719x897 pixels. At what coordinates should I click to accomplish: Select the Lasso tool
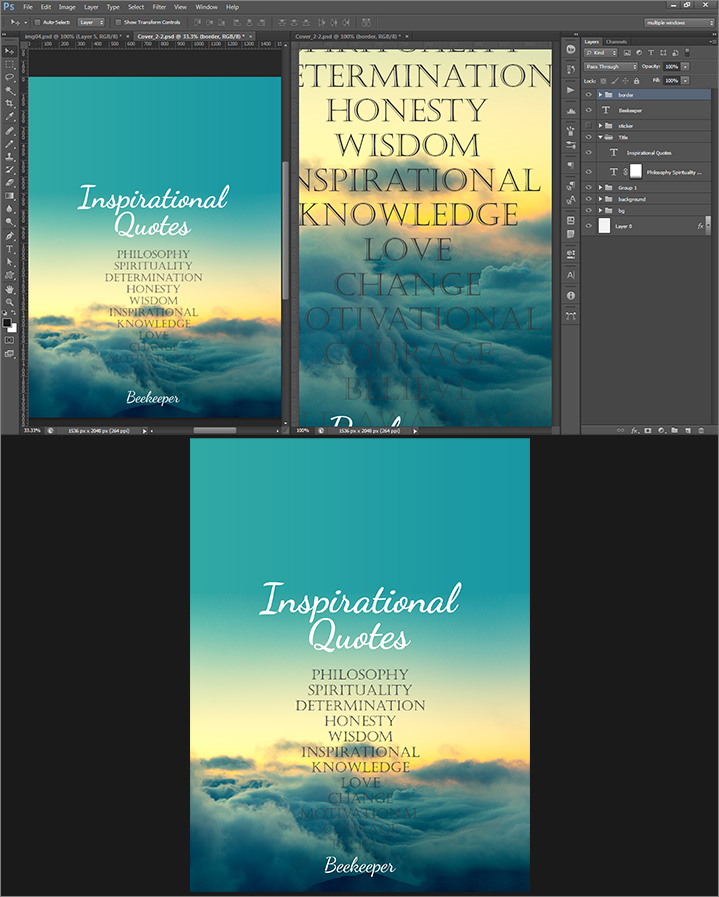10,76
